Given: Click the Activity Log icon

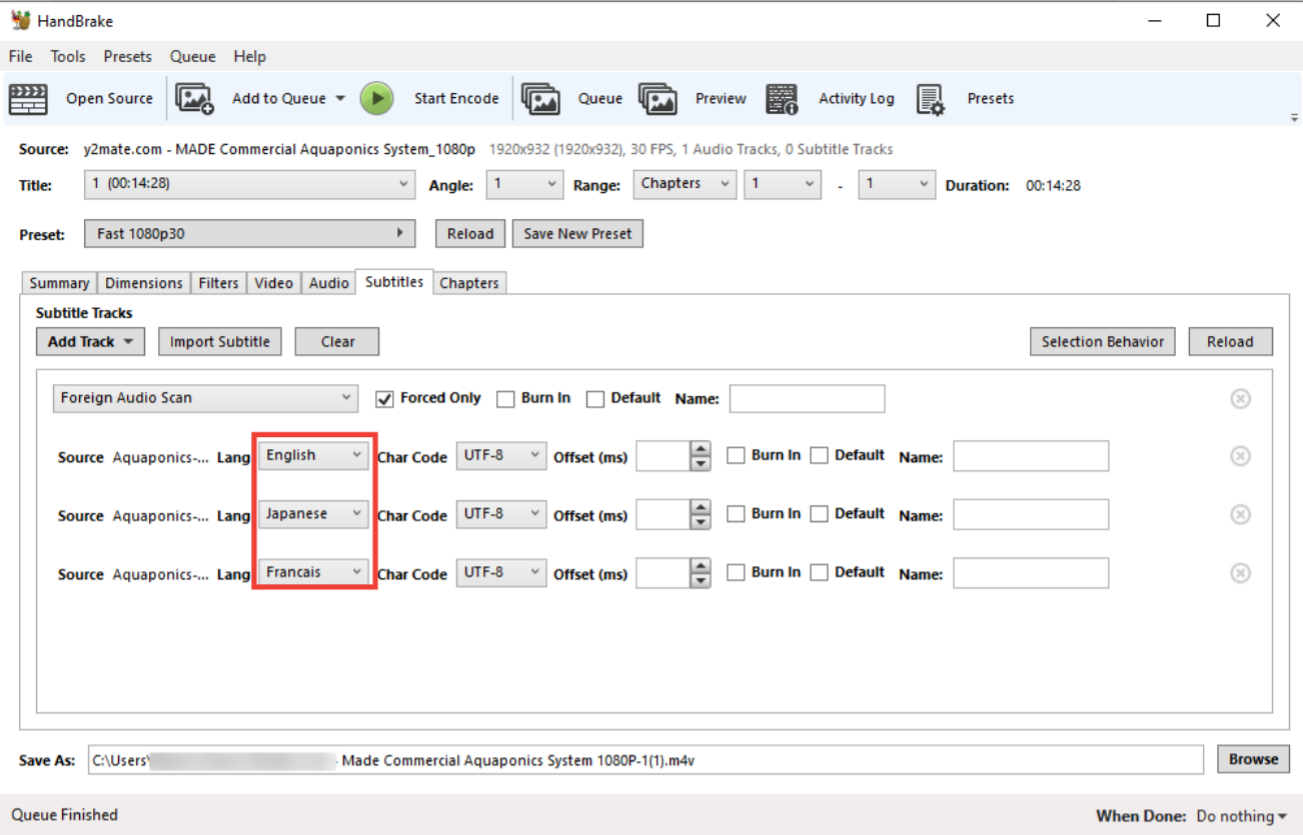Looking at the screenshot, I should tap(782, 99).
